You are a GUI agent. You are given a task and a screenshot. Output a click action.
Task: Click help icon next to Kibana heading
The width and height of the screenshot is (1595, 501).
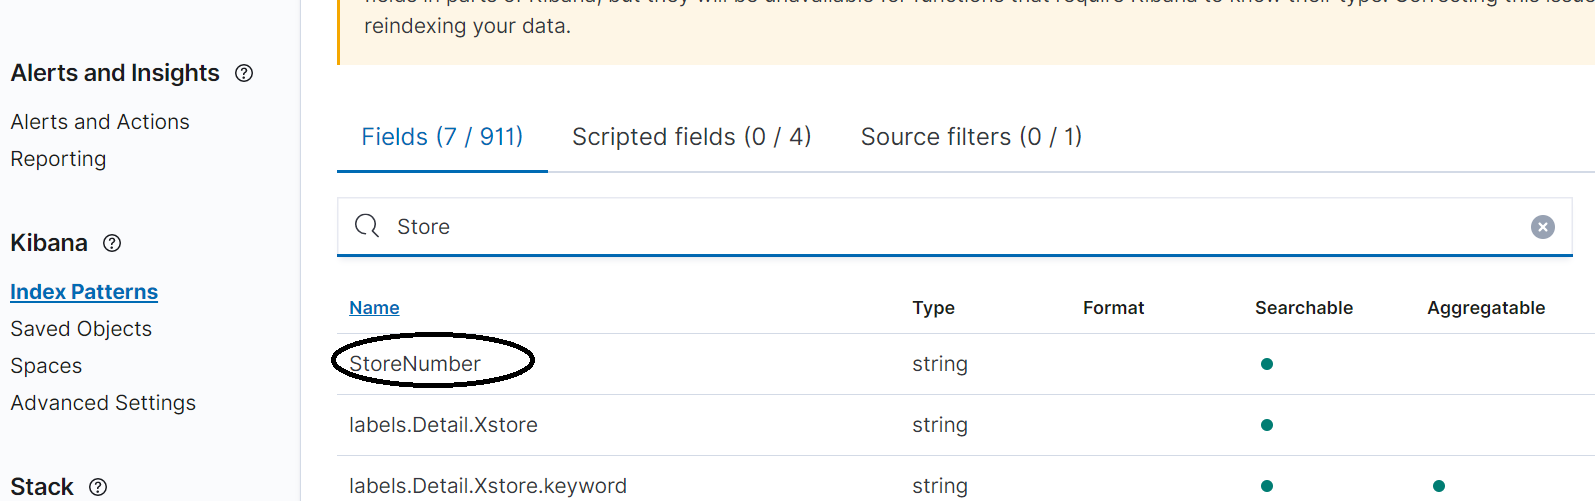tap(112, 243)
